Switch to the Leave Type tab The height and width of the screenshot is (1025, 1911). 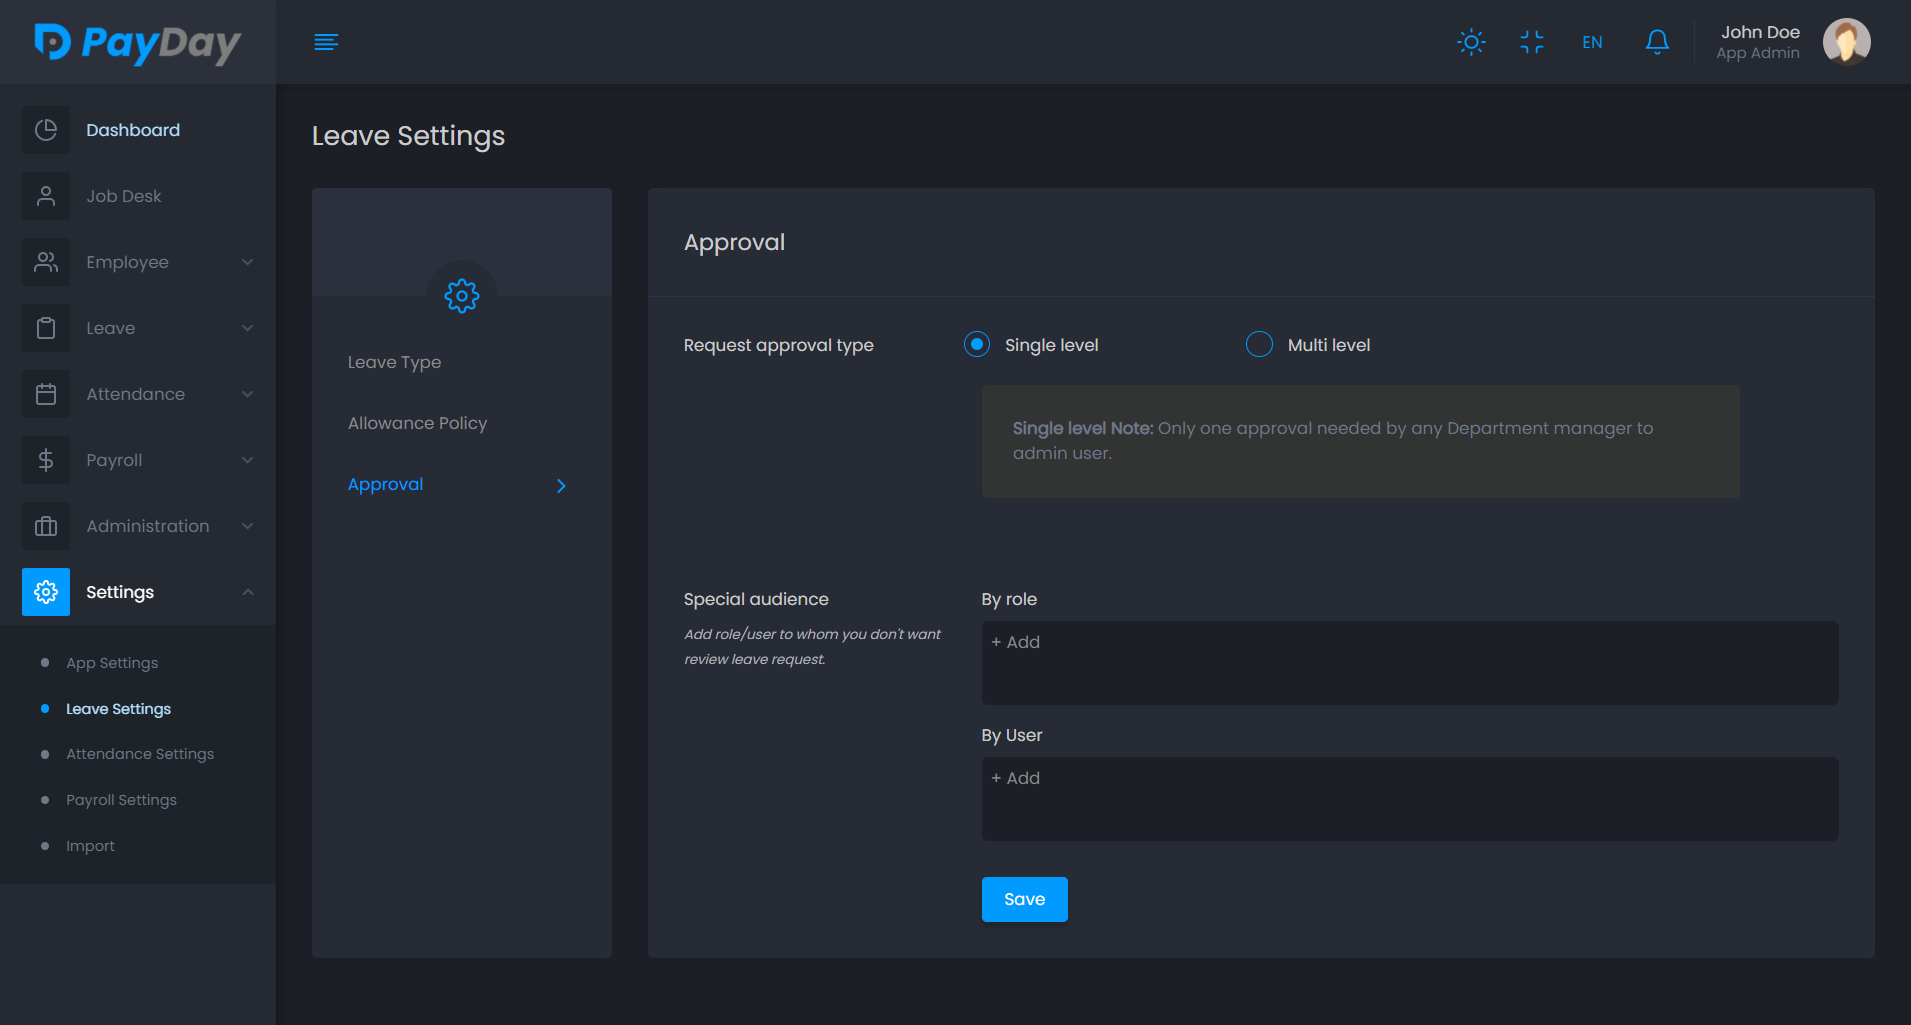[x=394, y=362]
